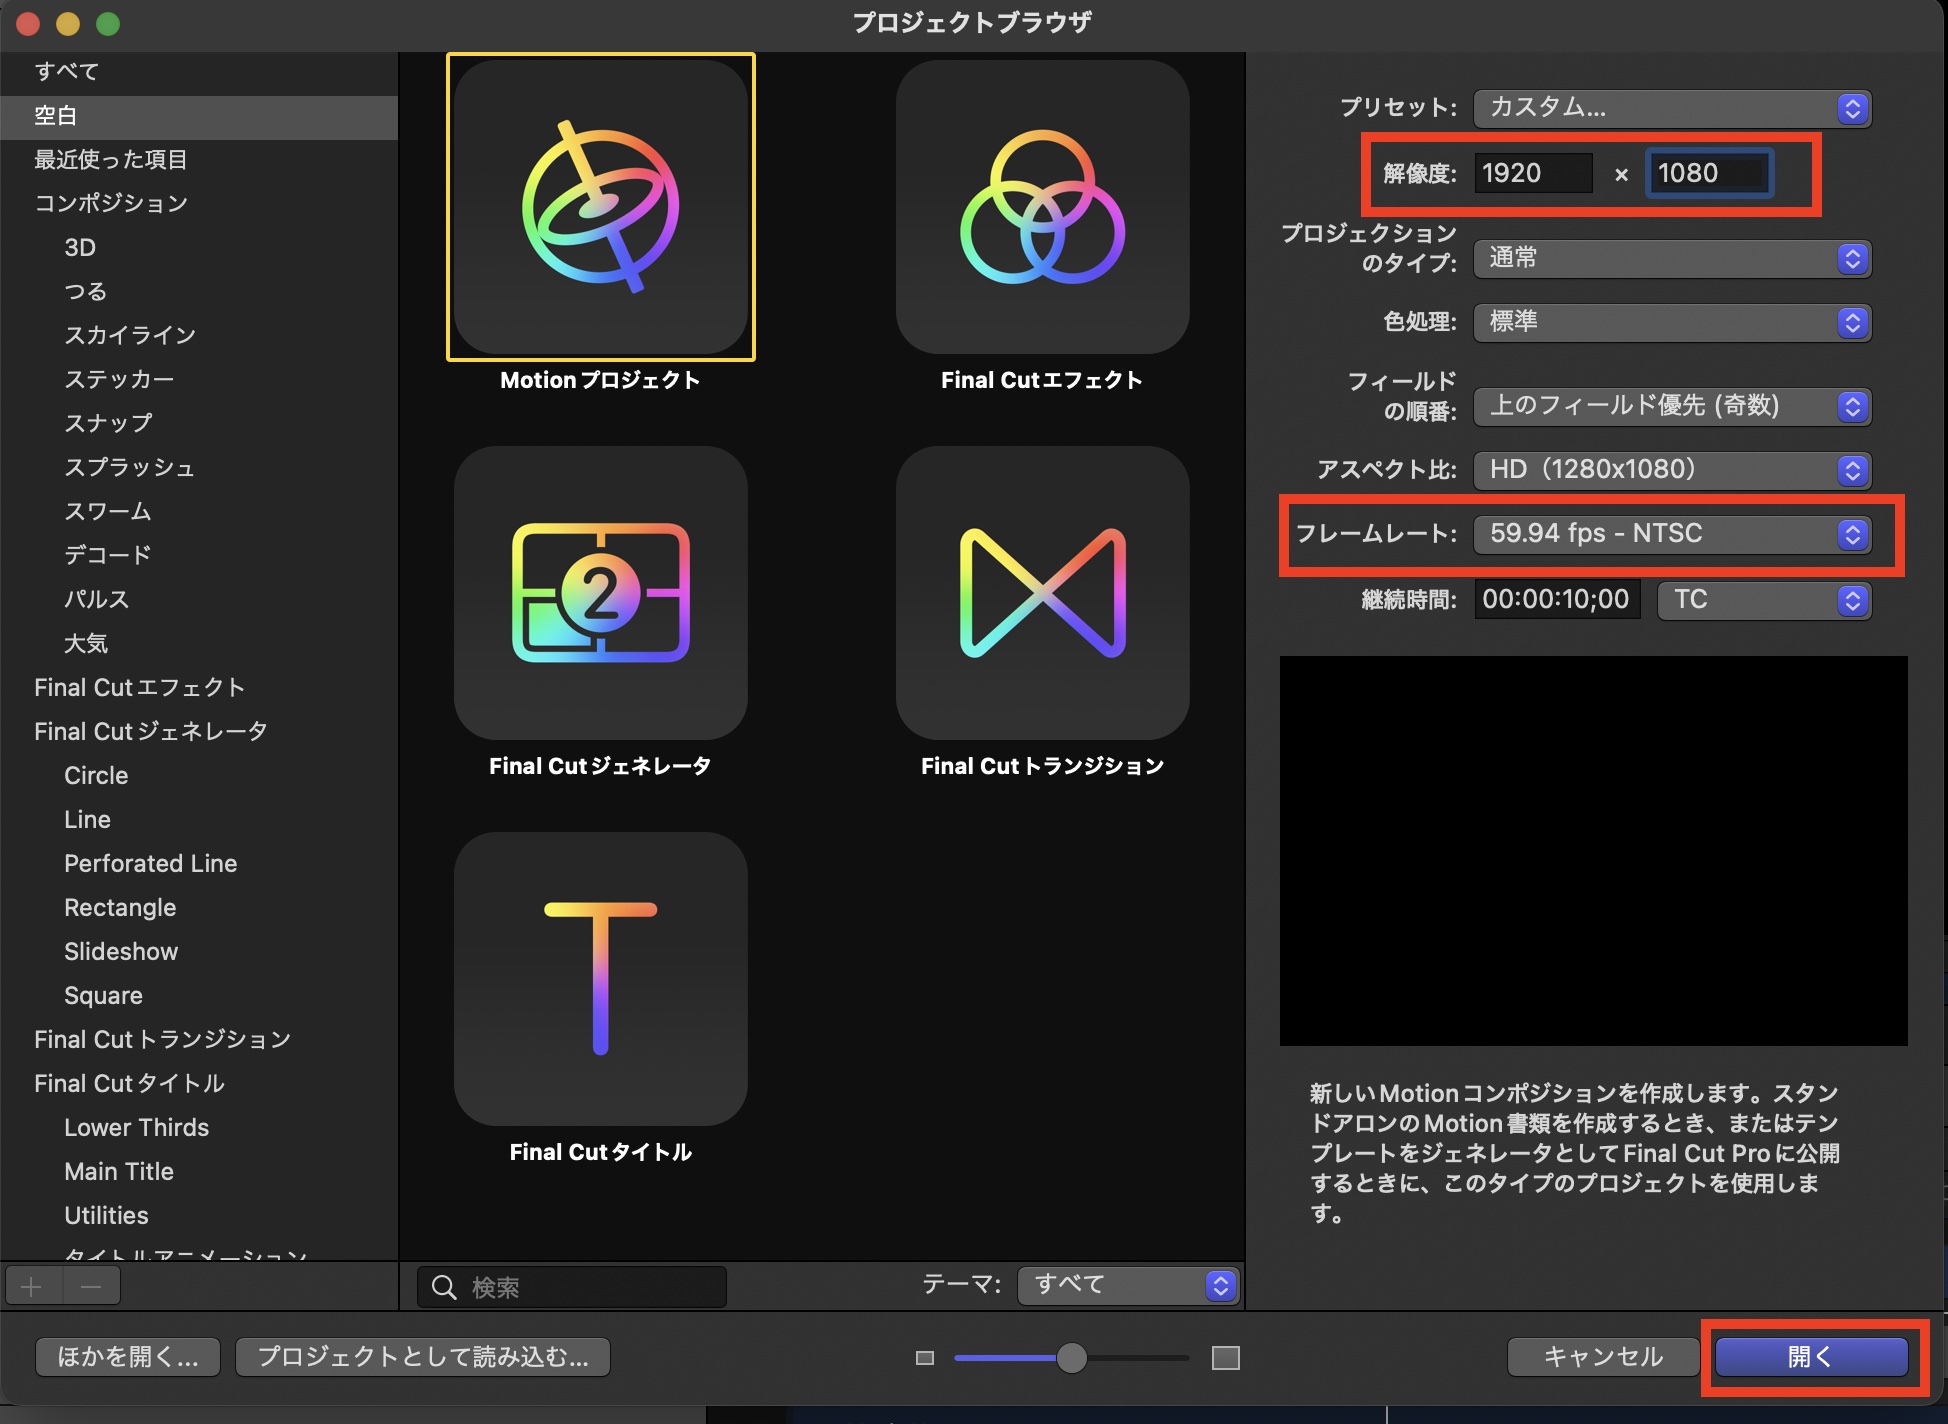Click the small thumbnail size icon

tap(925, 1358)
